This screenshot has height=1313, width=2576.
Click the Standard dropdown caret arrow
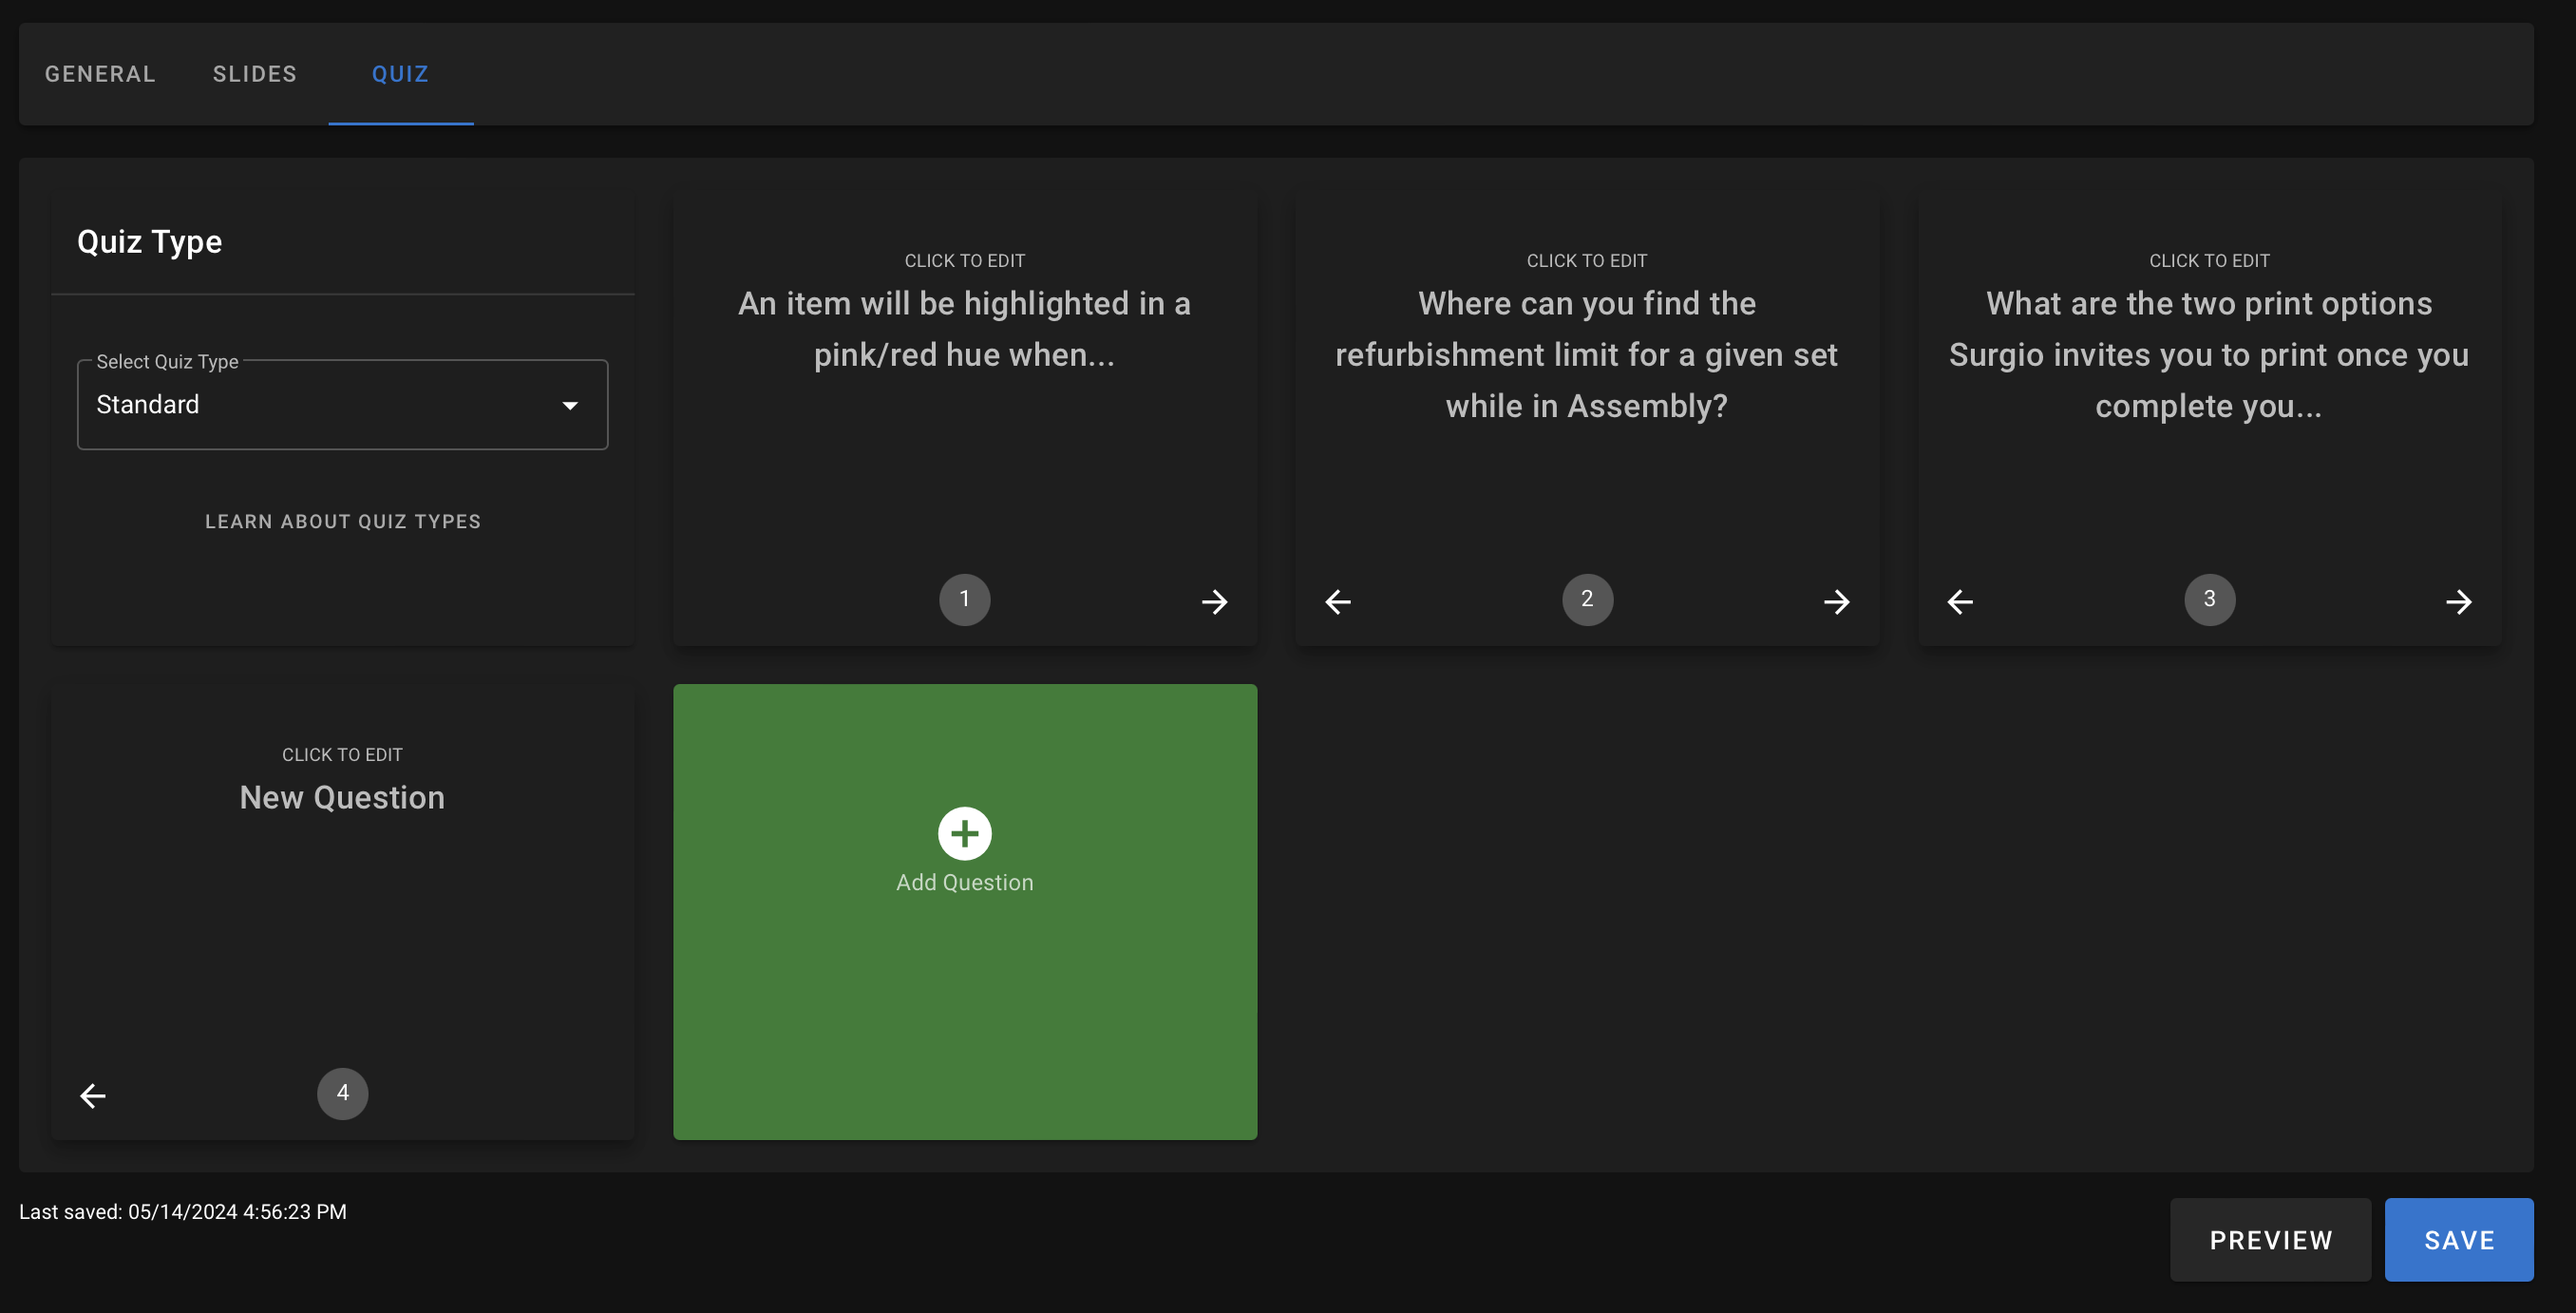coord(570,405)
